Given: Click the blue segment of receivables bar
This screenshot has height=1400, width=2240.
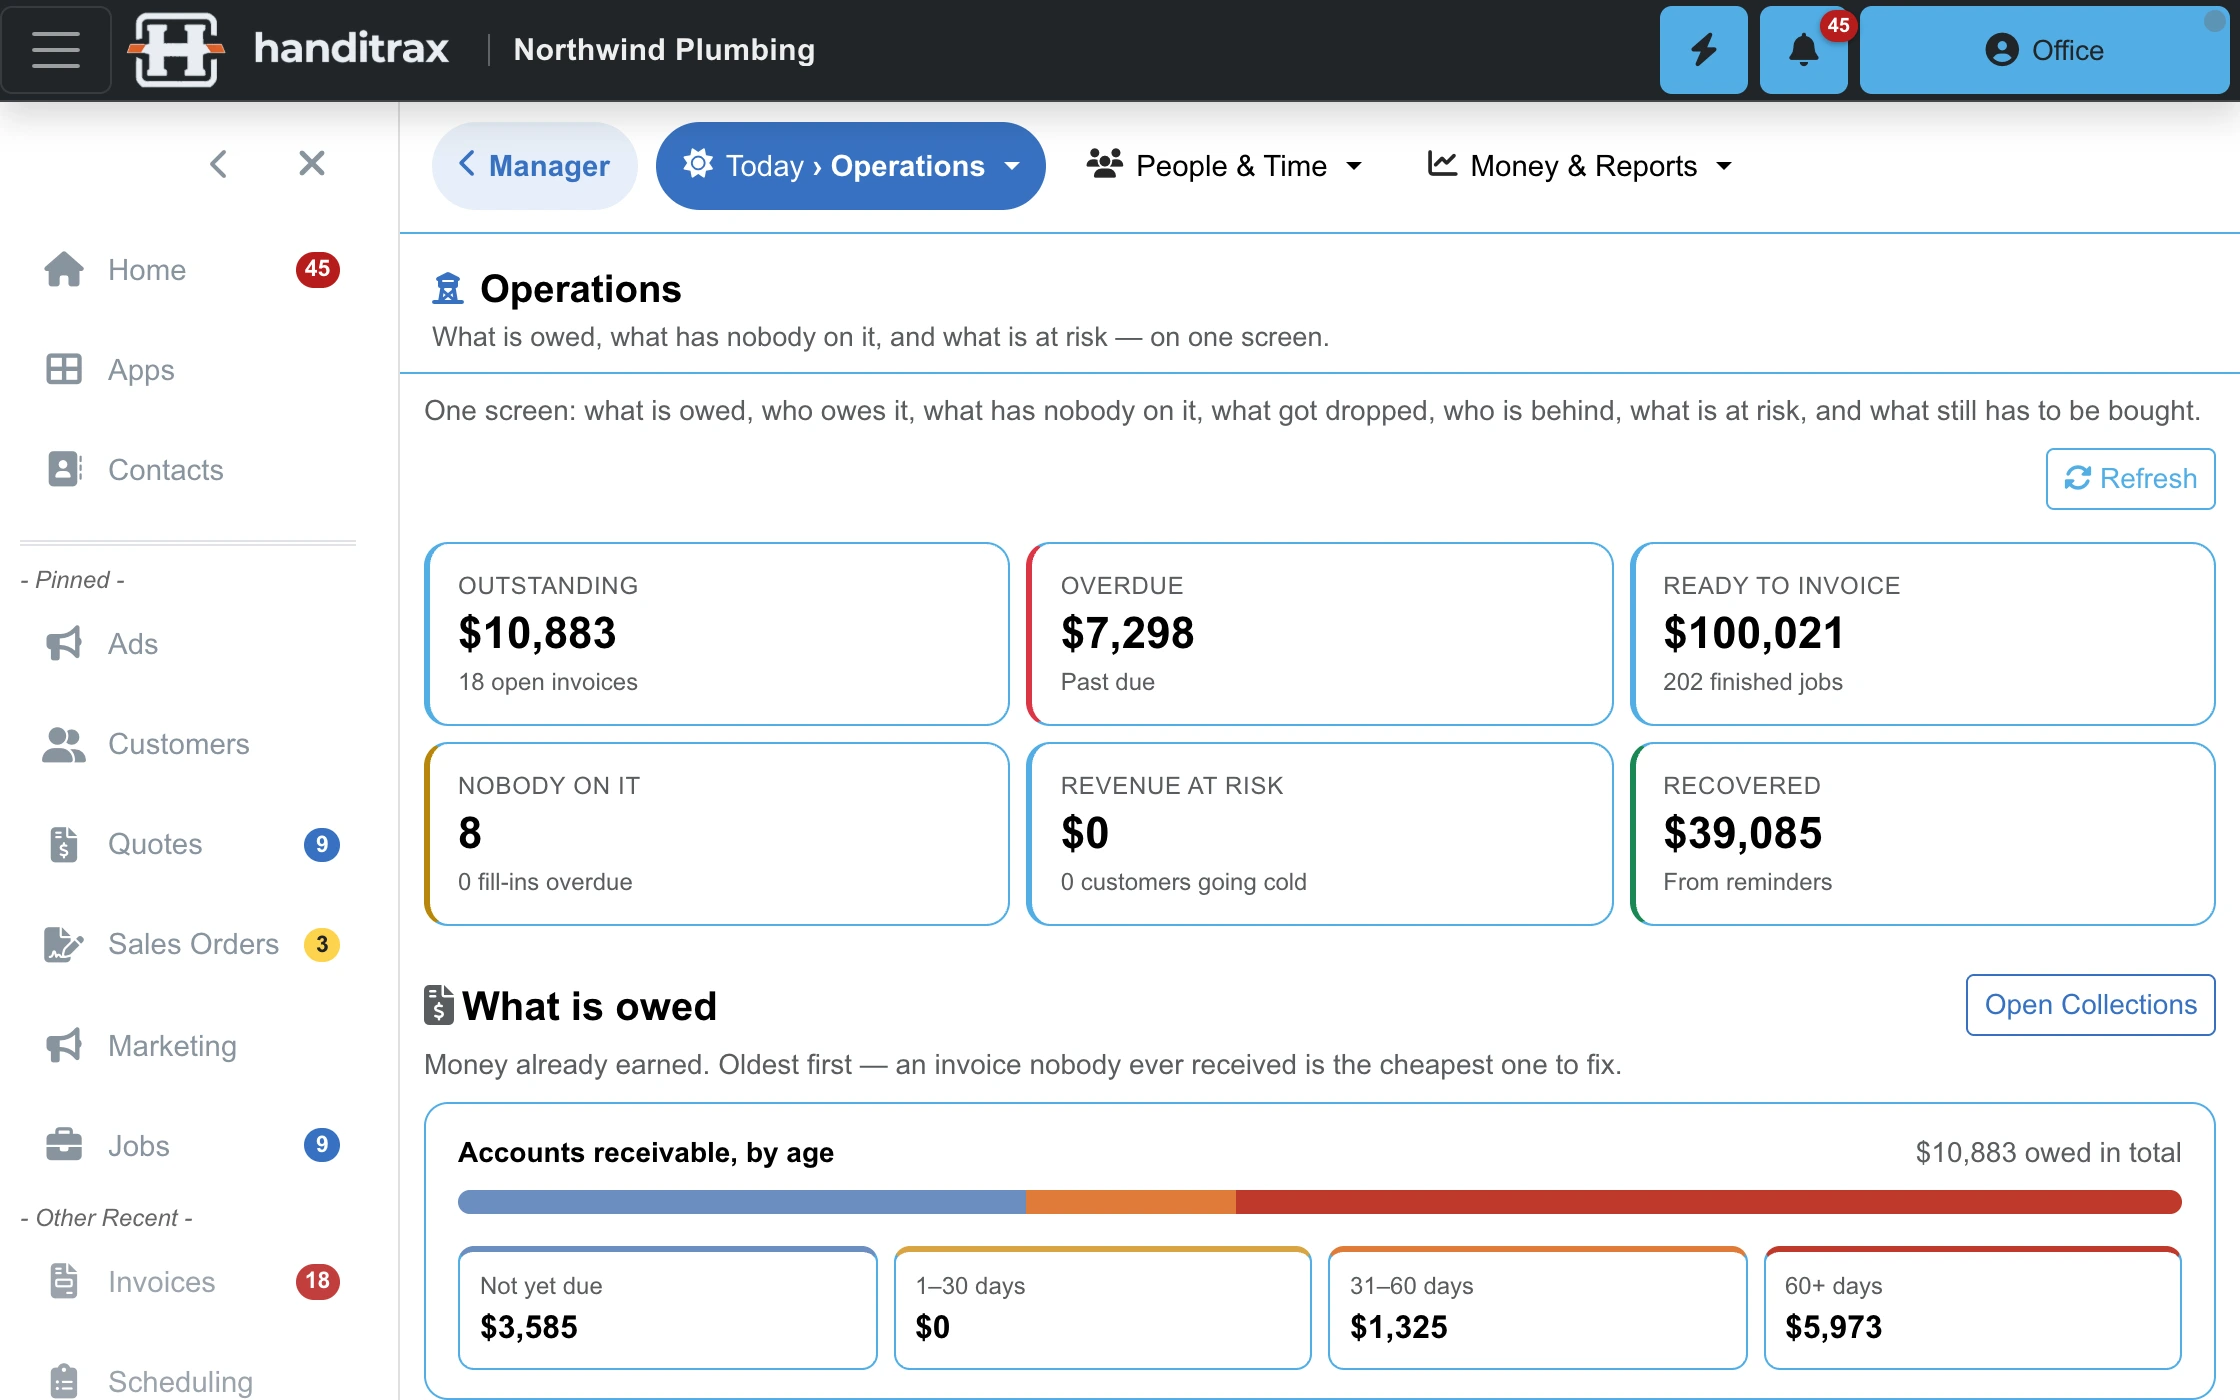Looking at the screenshot, I should tap(742, 1202).
